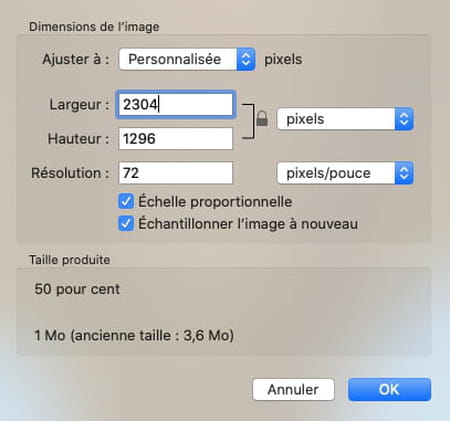The image size is (450, 421).
Task: Focus the Largeur input field
Action: point(176,104)
